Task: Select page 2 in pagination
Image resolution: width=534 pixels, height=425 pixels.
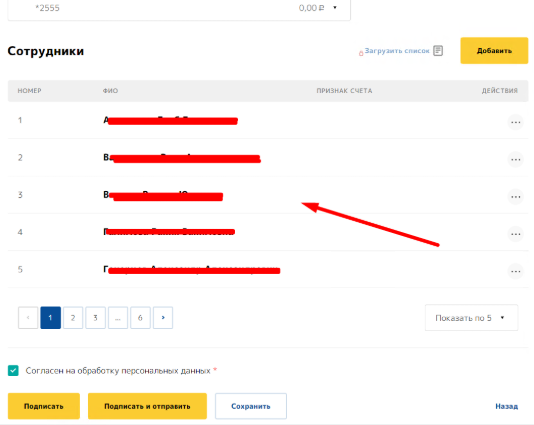Action: click(73, 318)
